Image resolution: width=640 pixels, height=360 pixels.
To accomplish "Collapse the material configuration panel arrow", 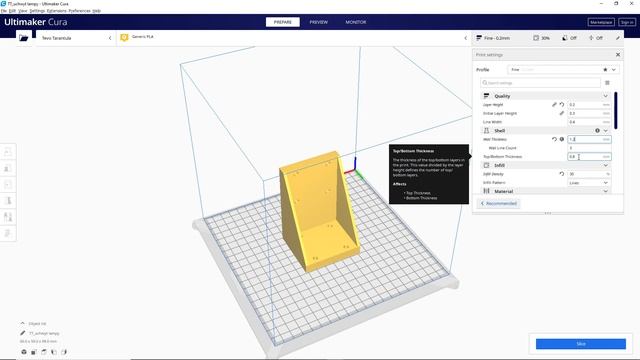I will click(x=466, y=38).
